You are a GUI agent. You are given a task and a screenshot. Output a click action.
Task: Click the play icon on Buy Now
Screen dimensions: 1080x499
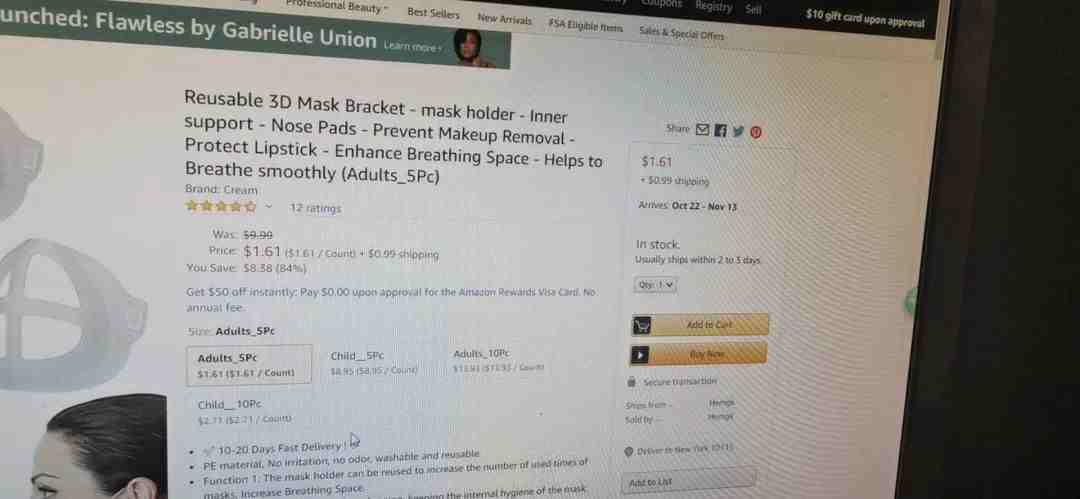coord(640,354)
